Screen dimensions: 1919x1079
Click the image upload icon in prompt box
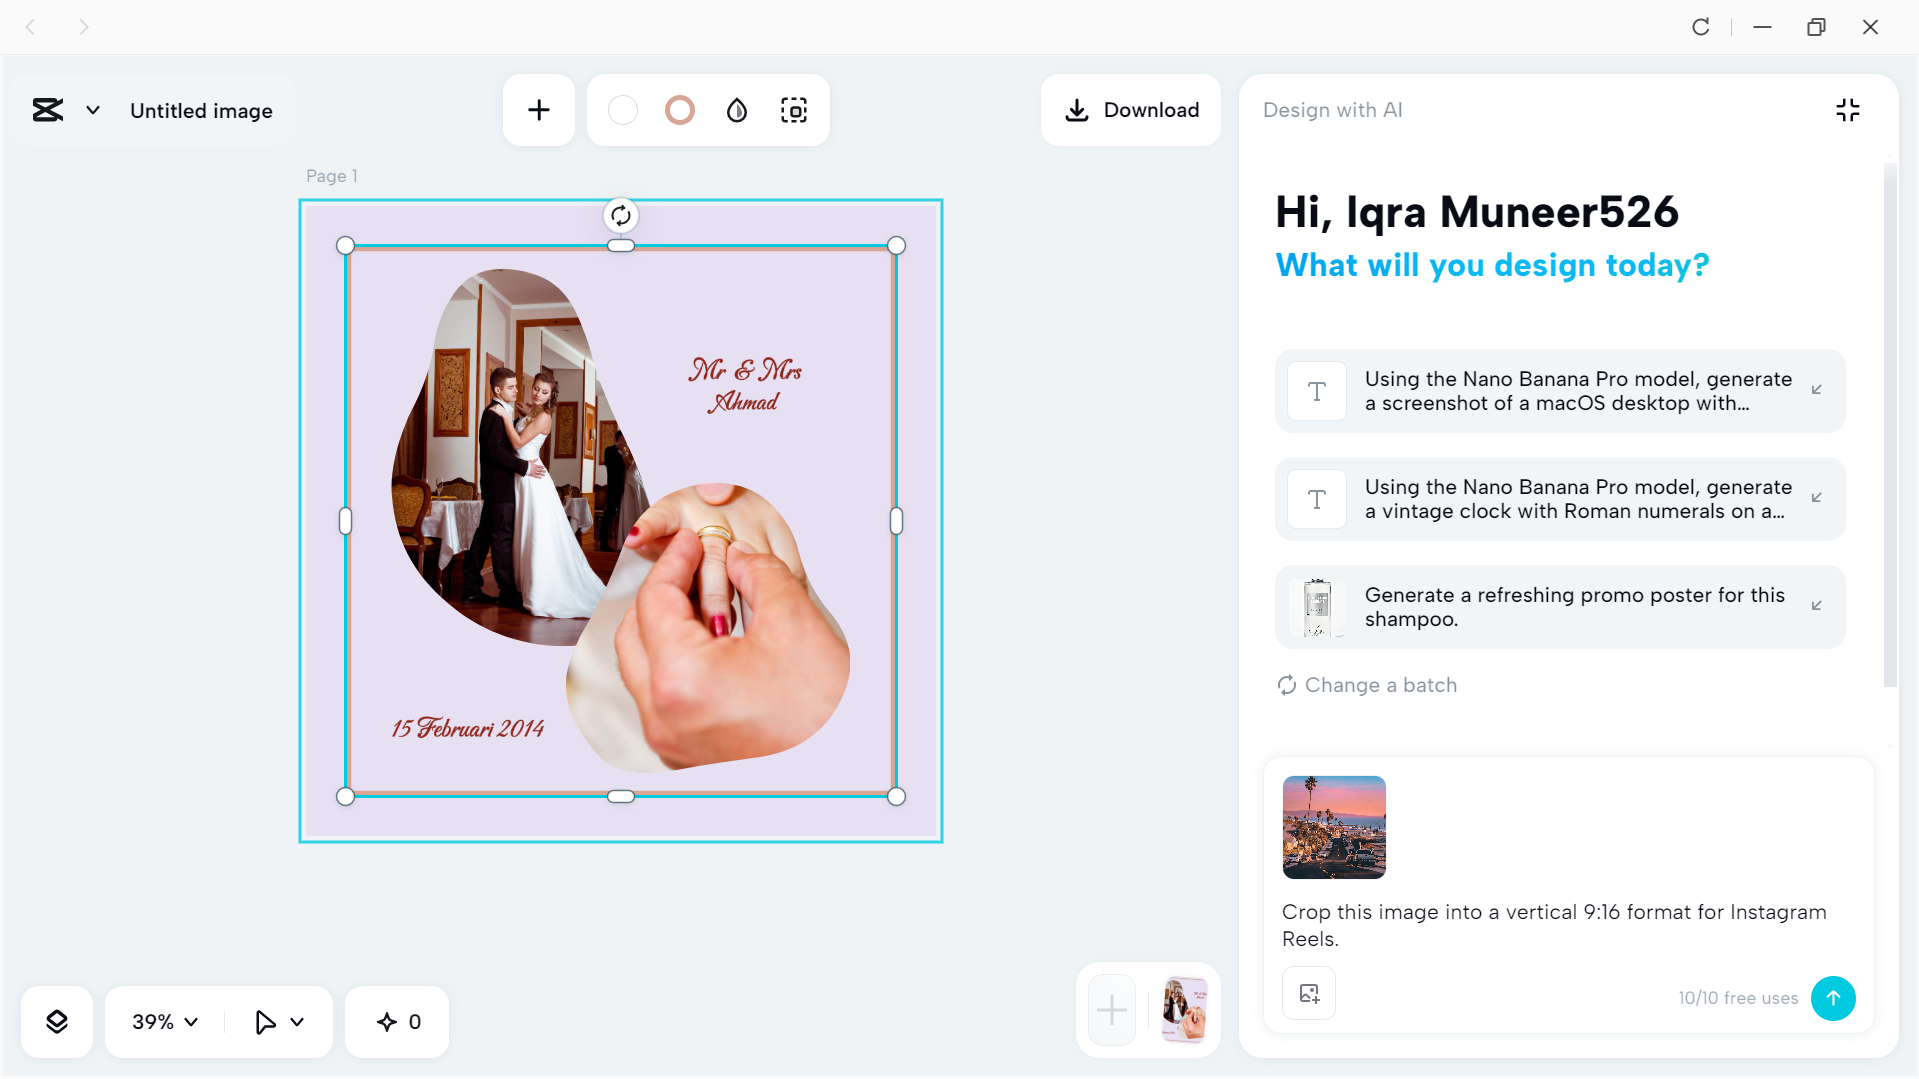(x=1309, y=993)
